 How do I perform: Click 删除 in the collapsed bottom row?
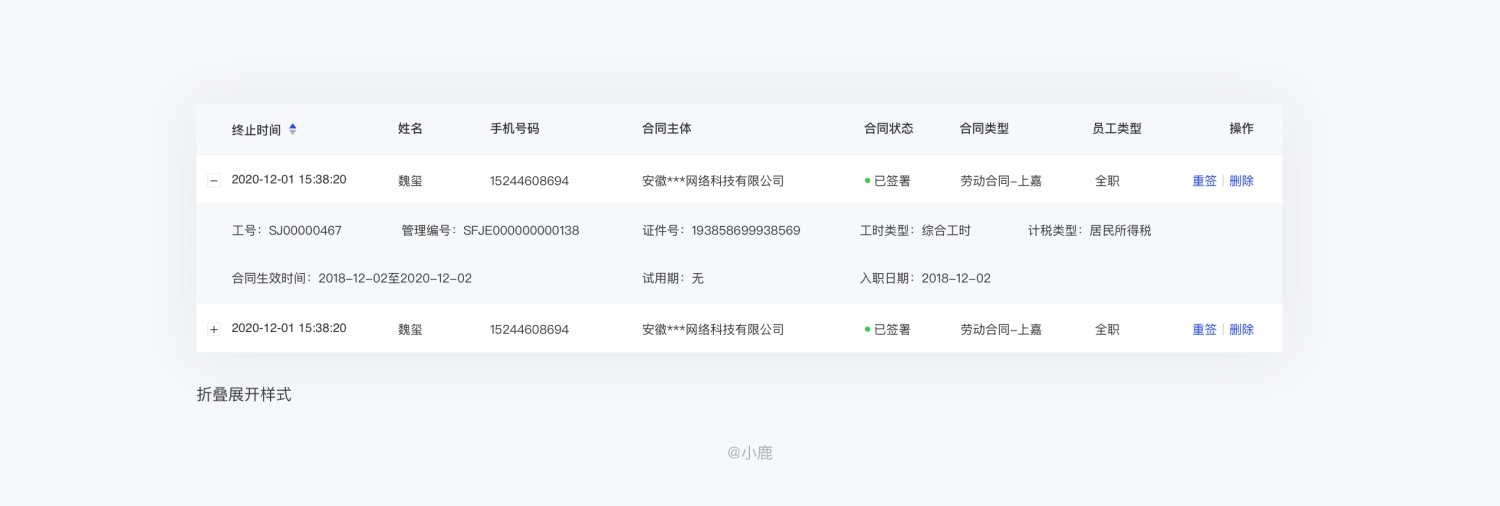pyautogui.click(x=1241, y=329)
